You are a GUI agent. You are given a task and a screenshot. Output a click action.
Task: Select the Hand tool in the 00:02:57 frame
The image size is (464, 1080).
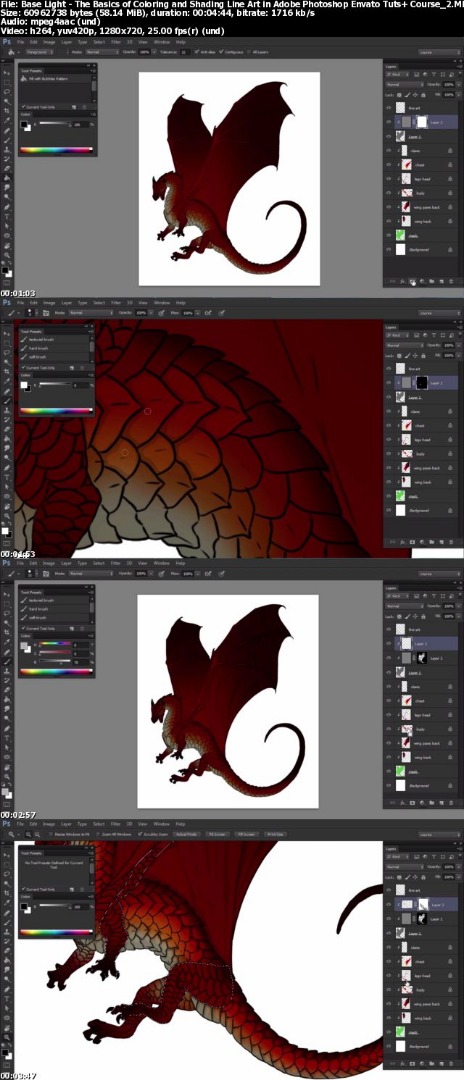7,767
